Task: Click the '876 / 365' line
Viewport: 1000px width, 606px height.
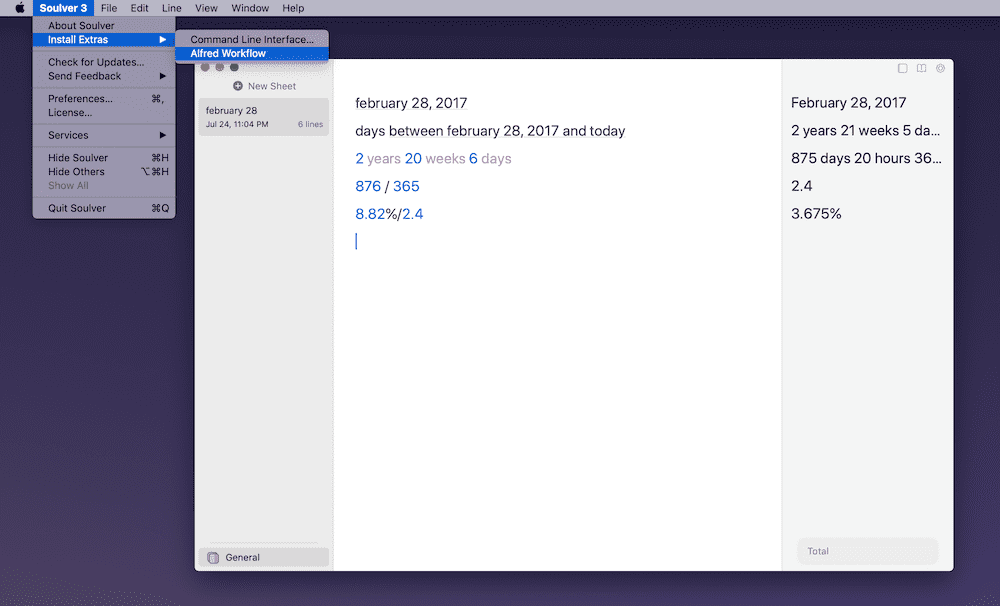Action: pos(387,186)
